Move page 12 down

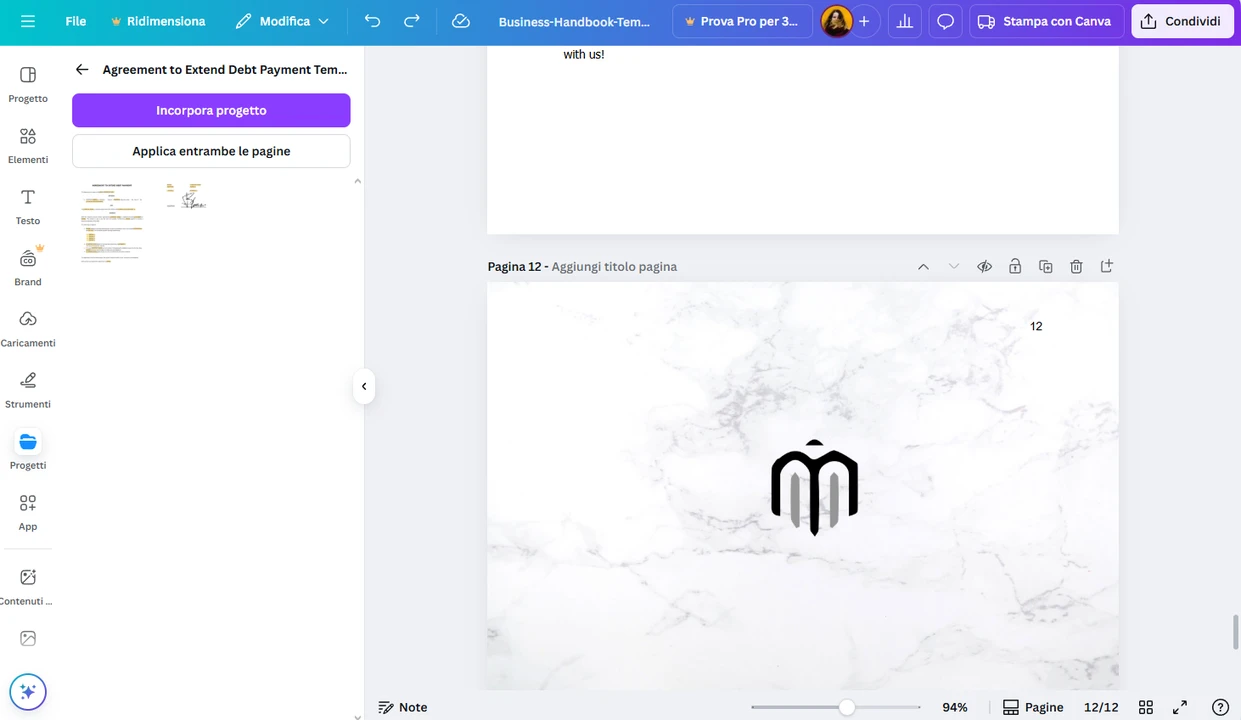[954, 267]
